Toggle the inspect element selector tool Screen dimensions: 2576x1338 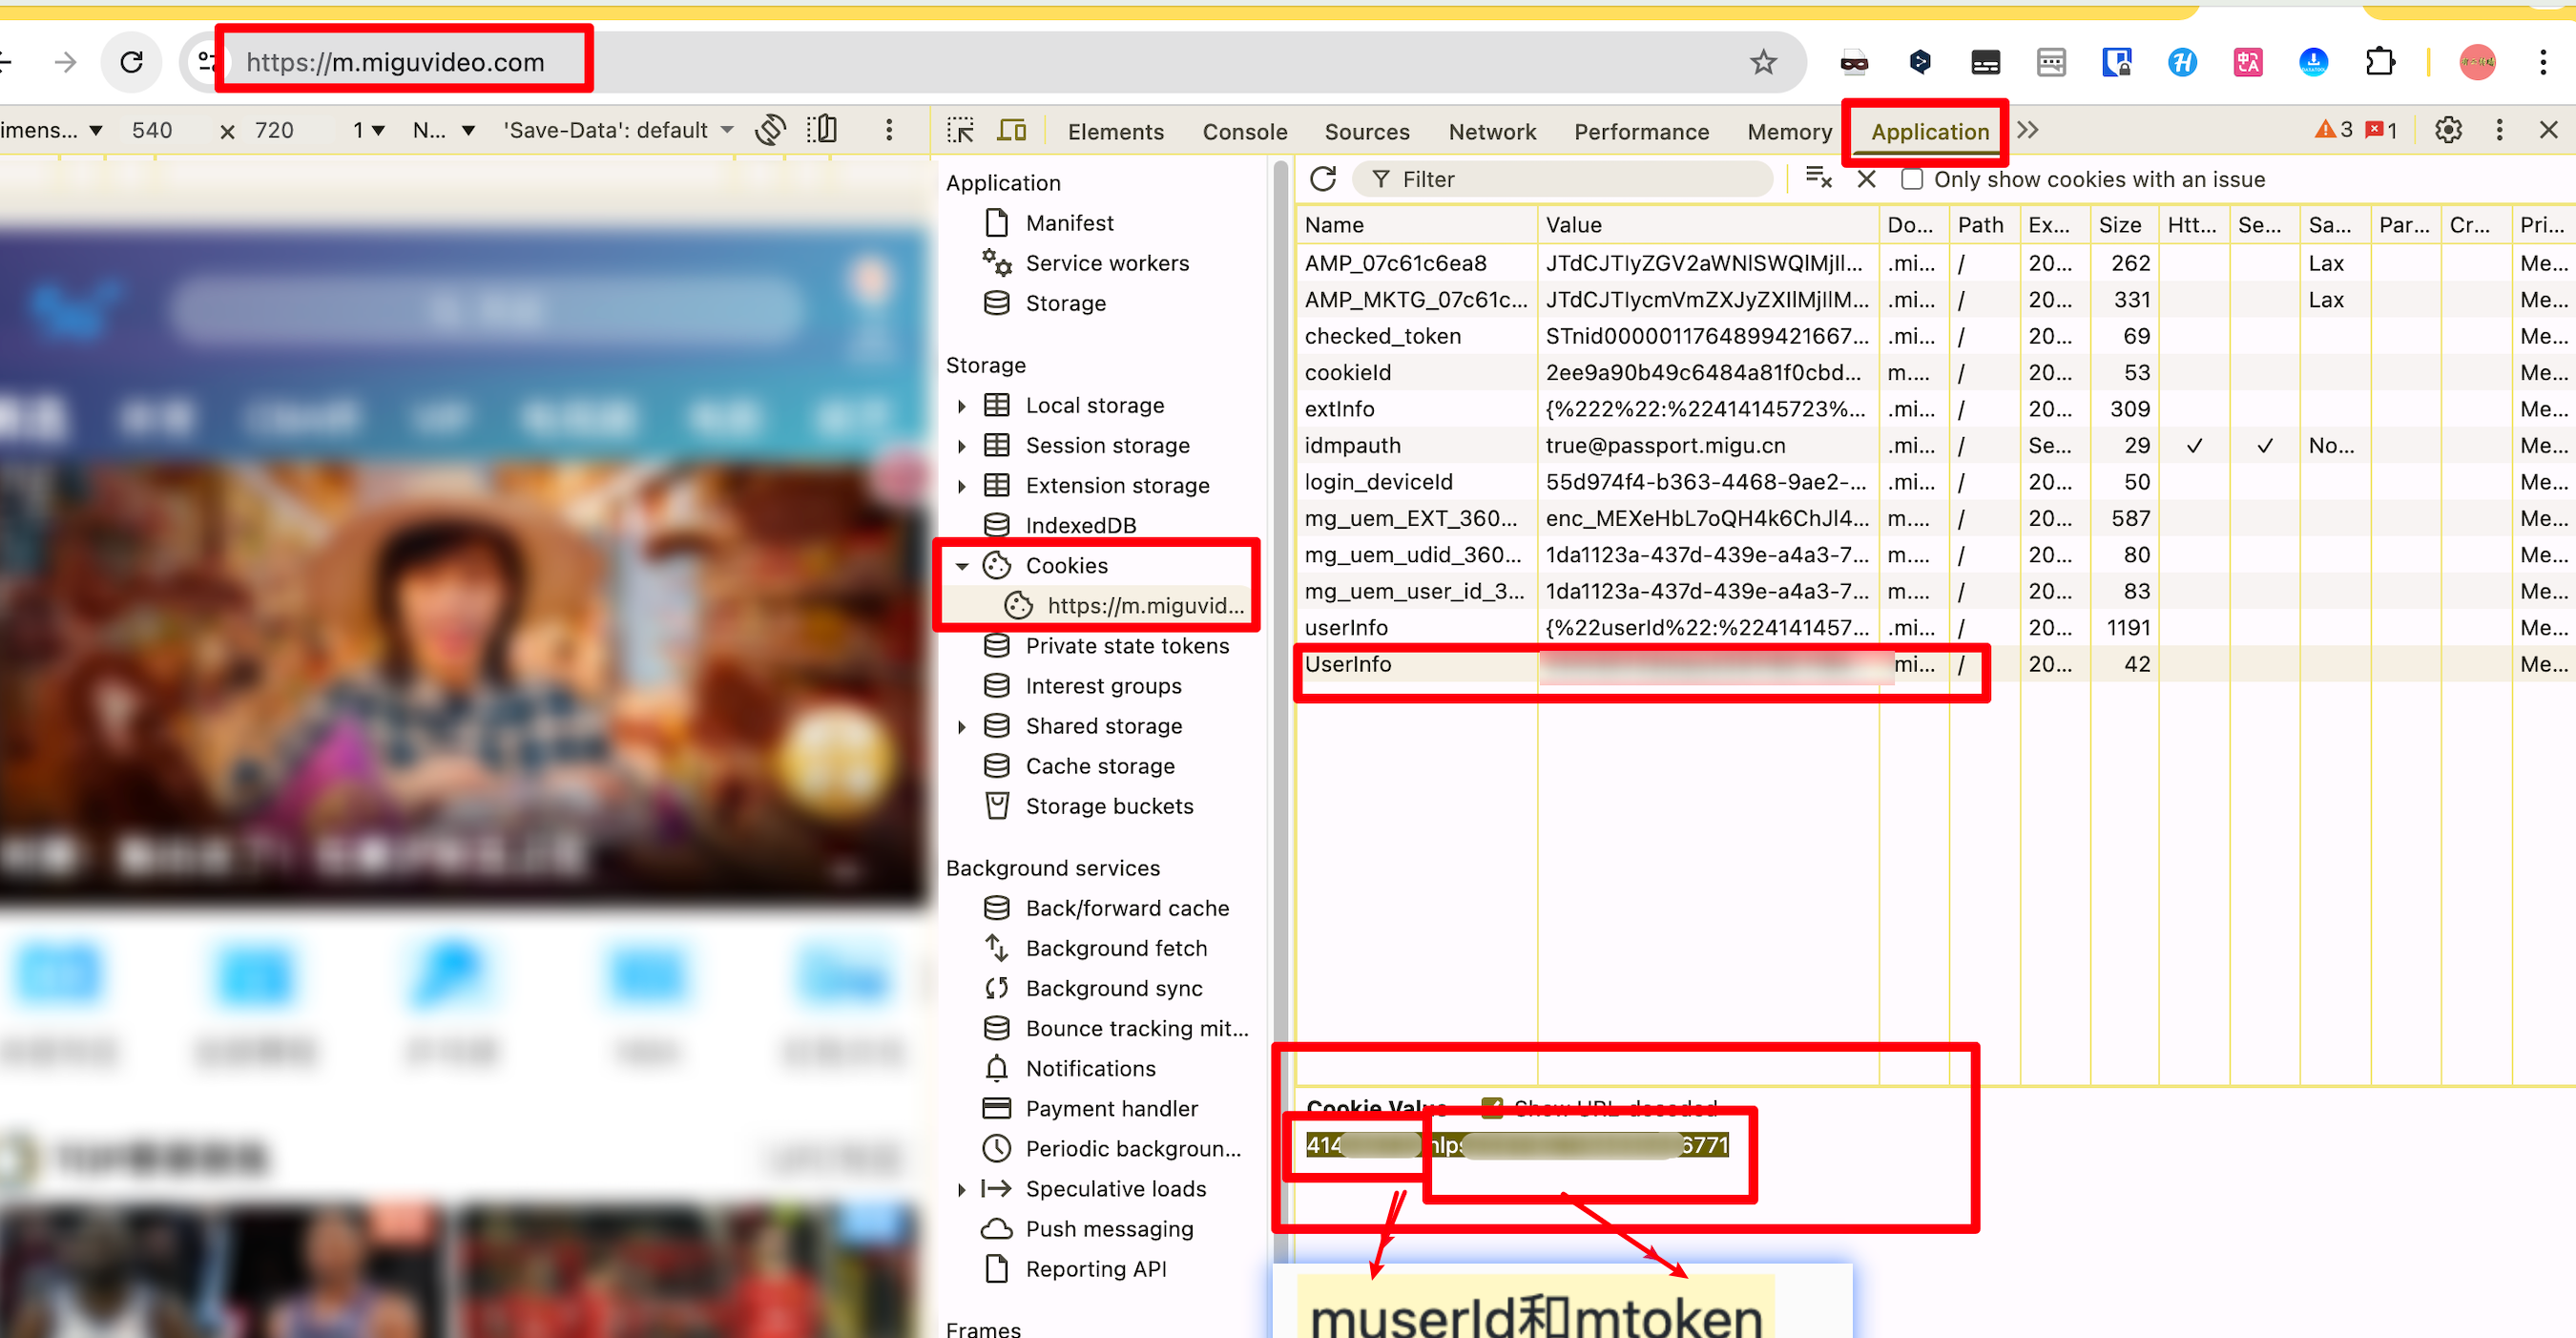tap(960, 130)
